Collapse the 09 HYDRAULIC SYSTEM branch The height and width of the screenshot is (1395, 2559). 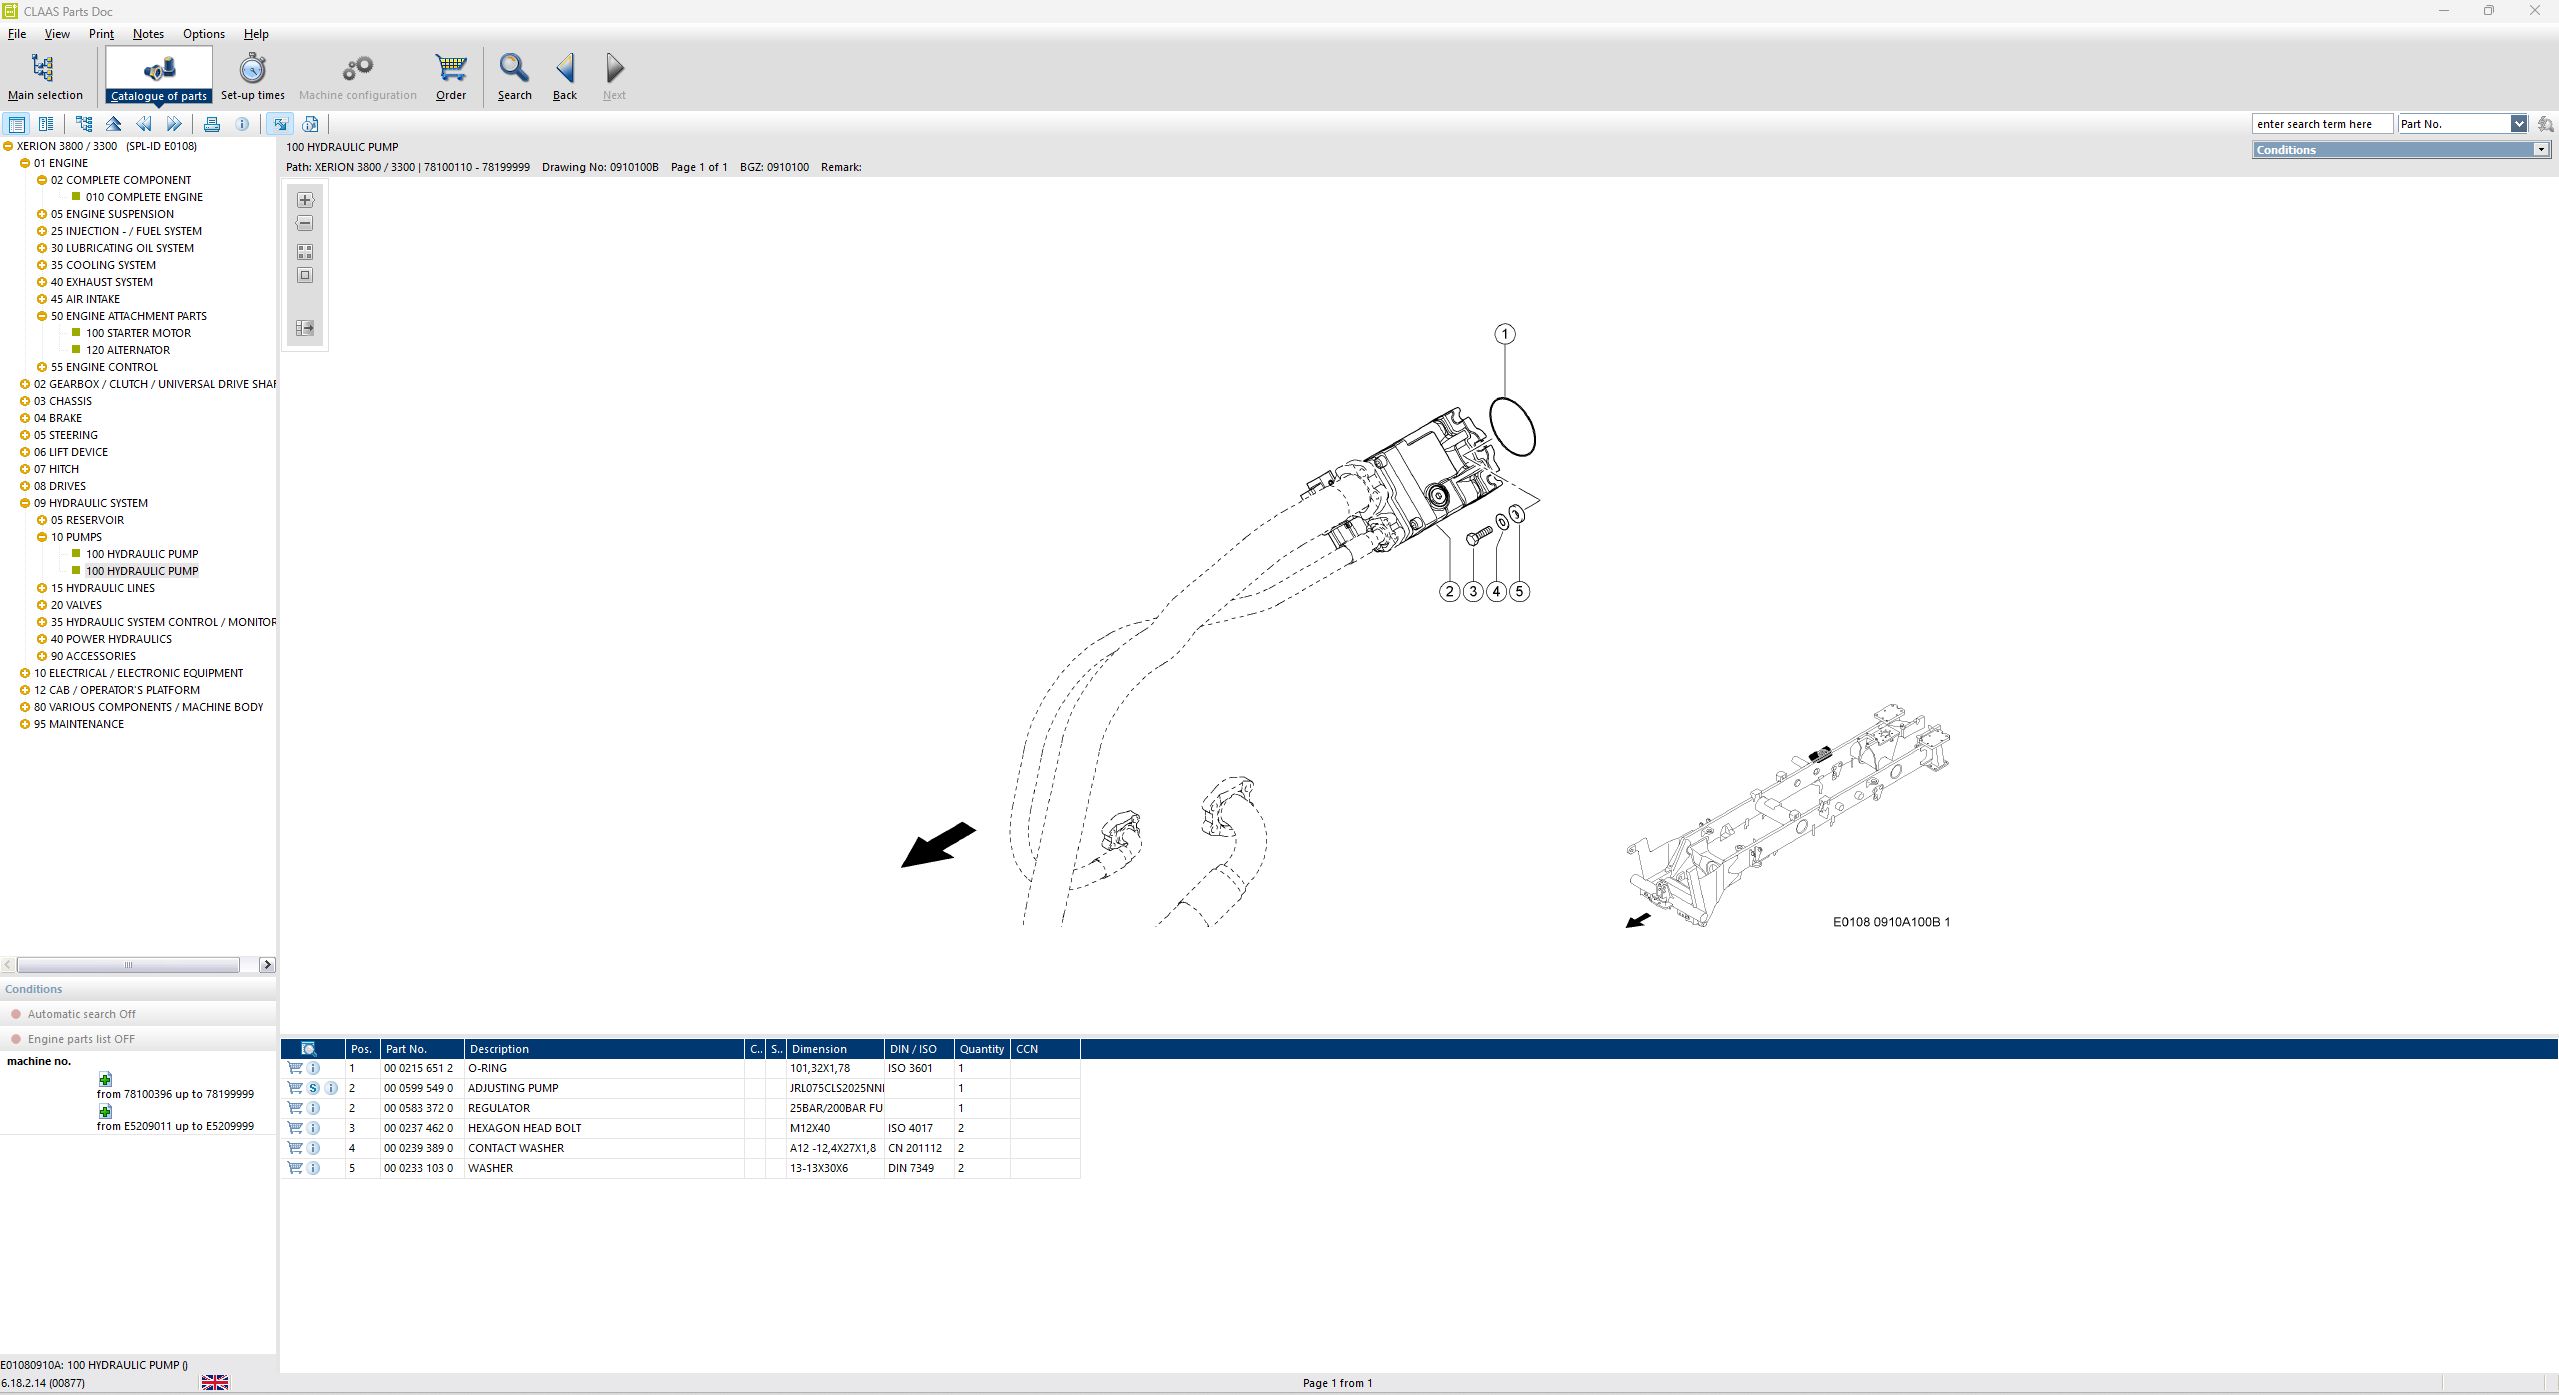coord(25,502)
